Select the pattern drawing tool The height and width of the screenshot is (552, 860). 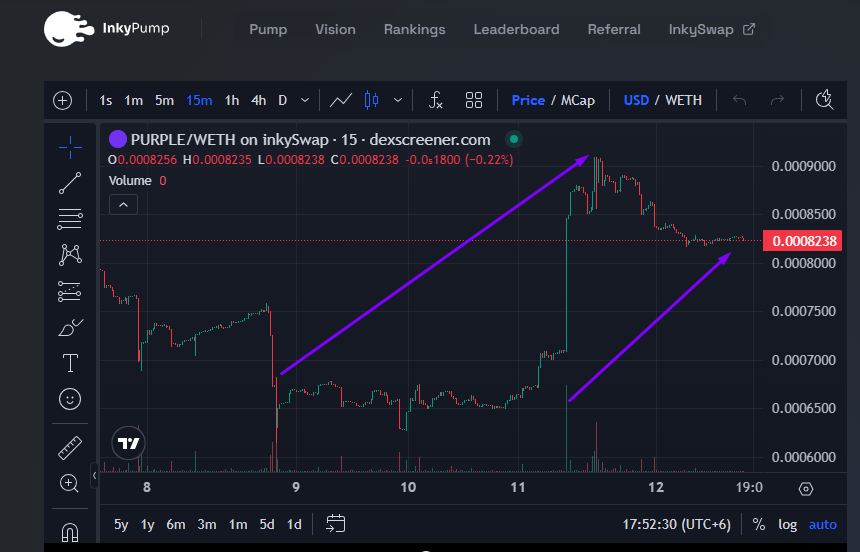(70, 255)
